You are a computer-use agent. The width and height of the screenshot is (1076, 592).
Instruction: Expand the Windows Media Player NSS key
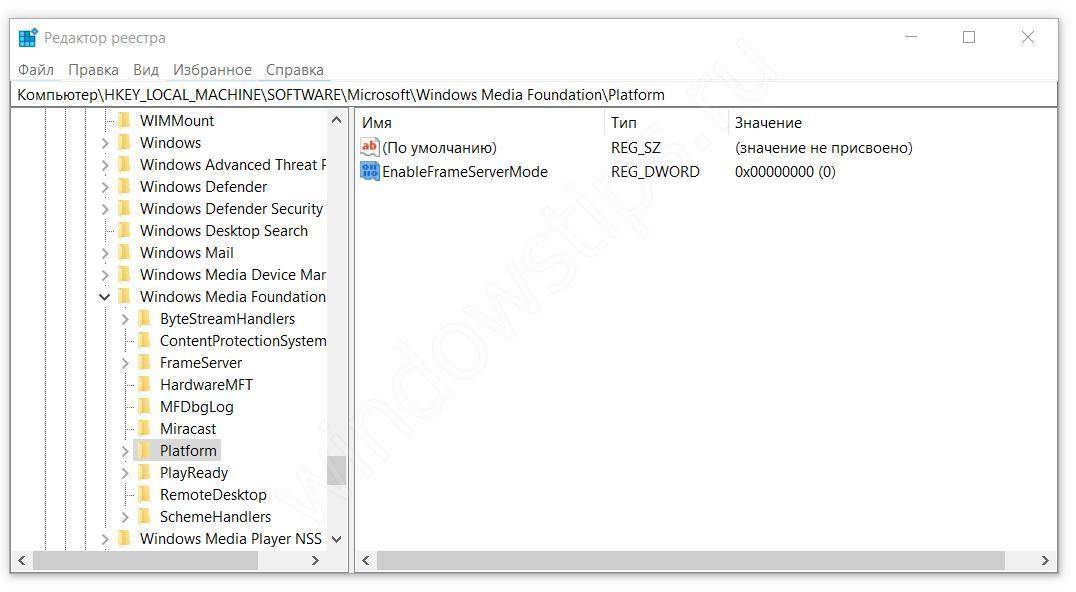pyautogui.click(x=105, y=539)
